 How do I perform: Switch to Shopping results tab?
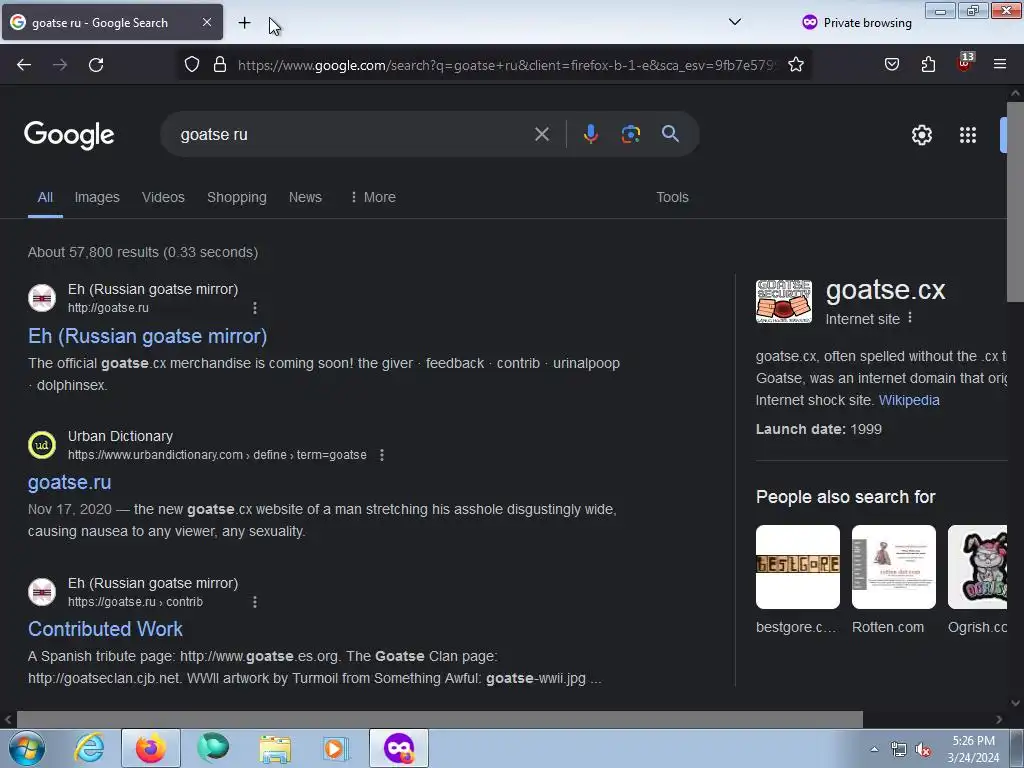tap(236, 197)
